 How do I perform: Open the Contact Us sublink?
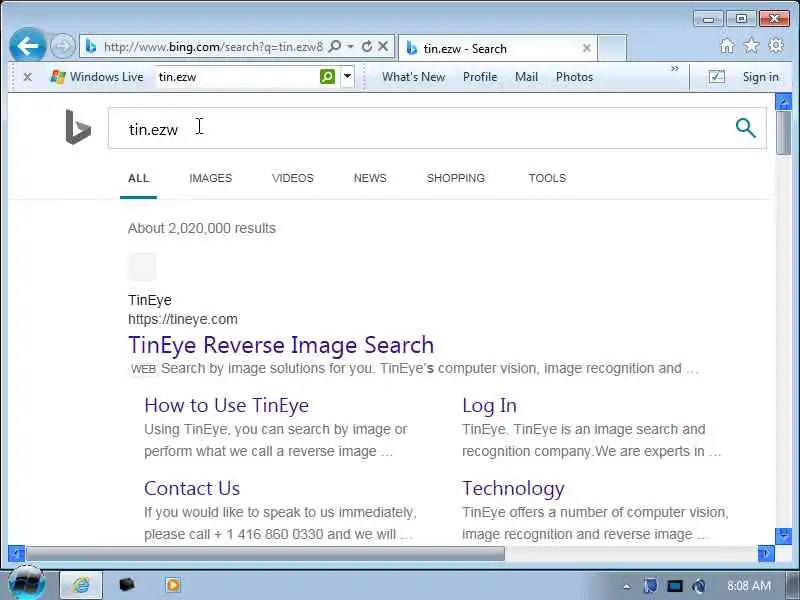pyautogui.click(x=192, y=488)
